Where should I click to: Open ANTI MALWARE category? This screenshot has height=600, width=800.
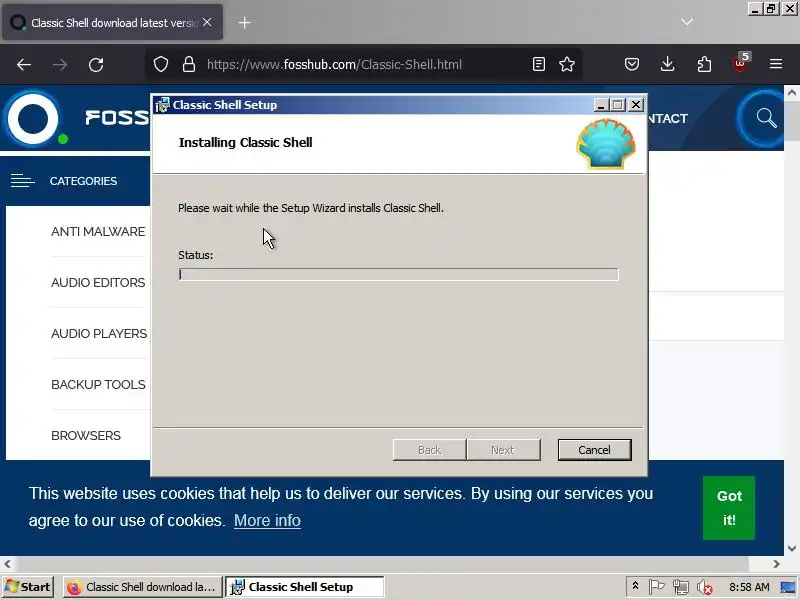(98, 232)
